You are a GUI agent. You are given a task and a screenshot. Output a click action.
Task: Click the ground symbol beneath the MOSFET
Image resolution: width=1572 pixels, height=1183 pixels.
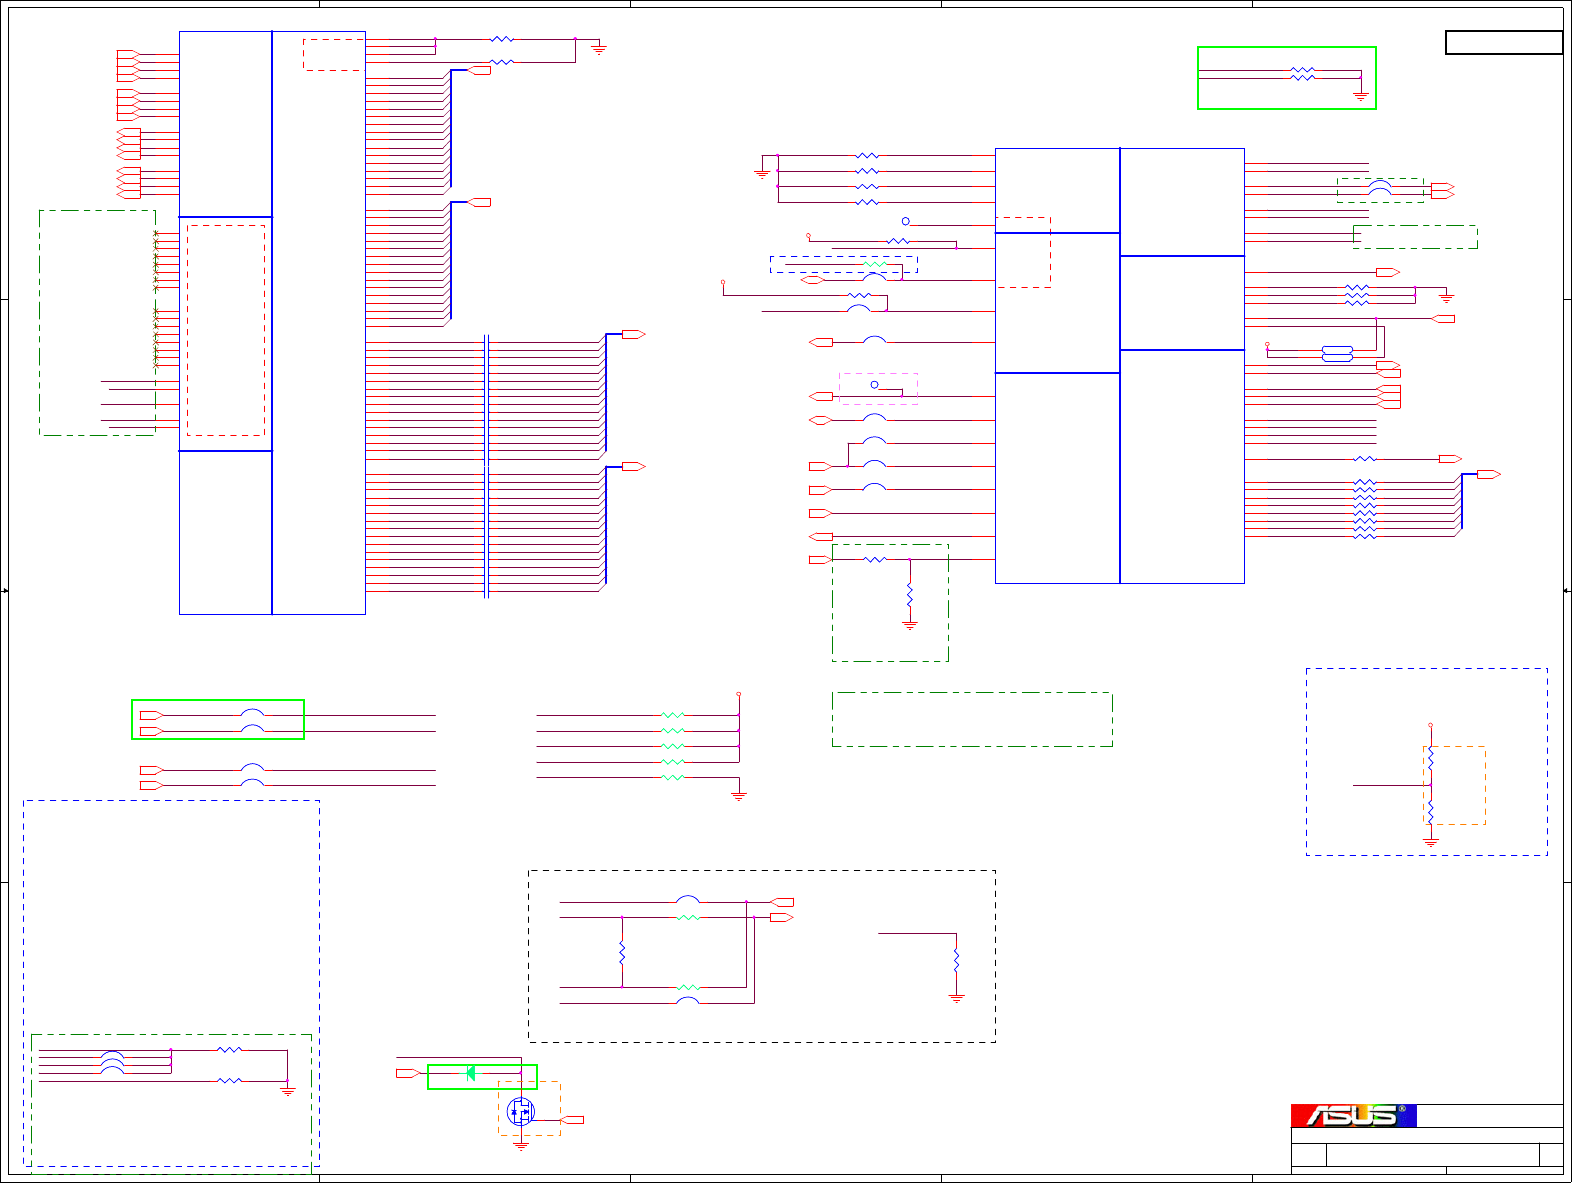520,1146
